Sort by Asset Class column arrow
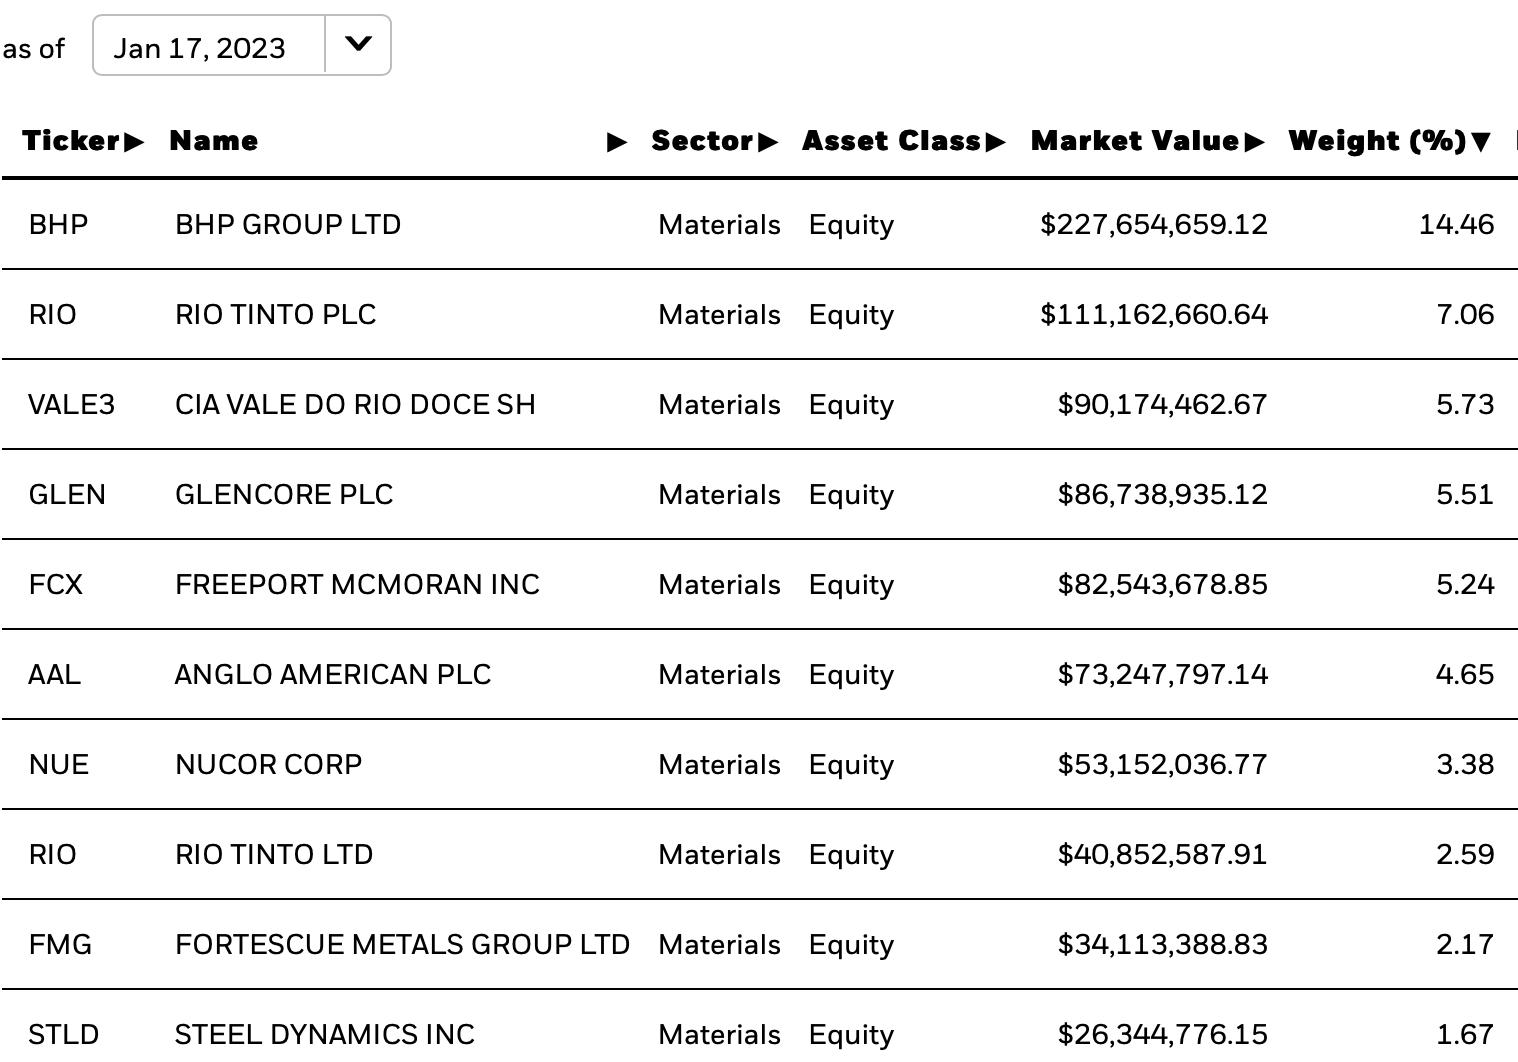Image resolution: width=1518 pixels, height=1062 pixels. [995, 142]
